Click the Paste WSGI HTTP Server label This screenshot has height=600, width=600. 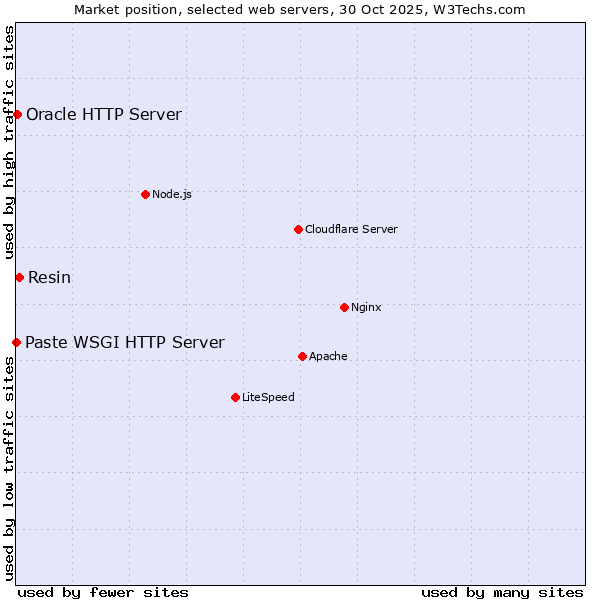tap(125, 343)
